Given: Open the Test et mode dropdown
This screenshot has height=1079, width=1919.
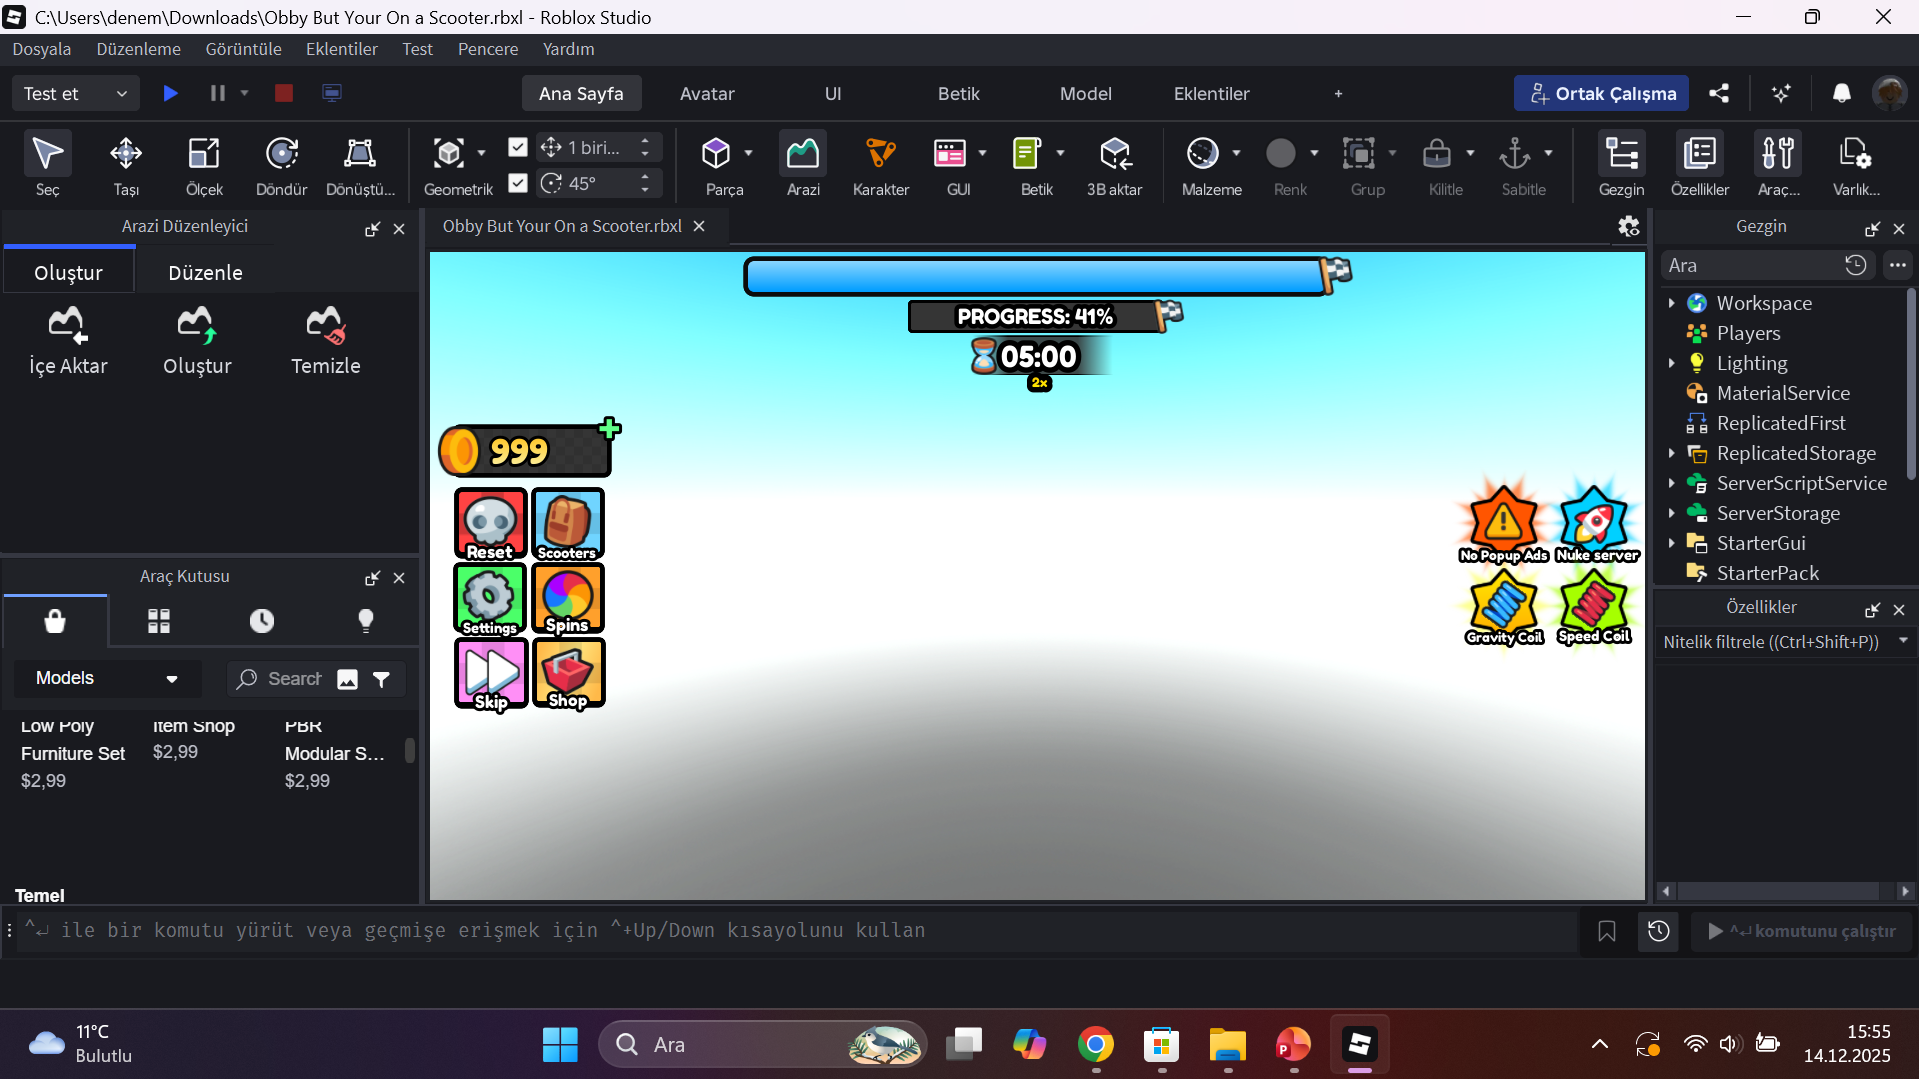Looking at the screenshot, I should (75, 93).
